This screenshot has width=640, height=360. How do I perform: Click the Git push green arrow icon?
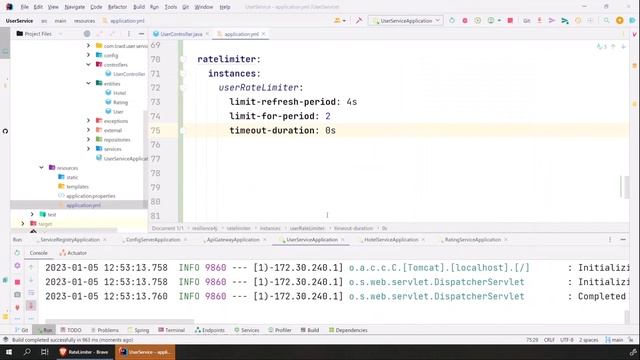pyautogui.click(x=565, y=20)
